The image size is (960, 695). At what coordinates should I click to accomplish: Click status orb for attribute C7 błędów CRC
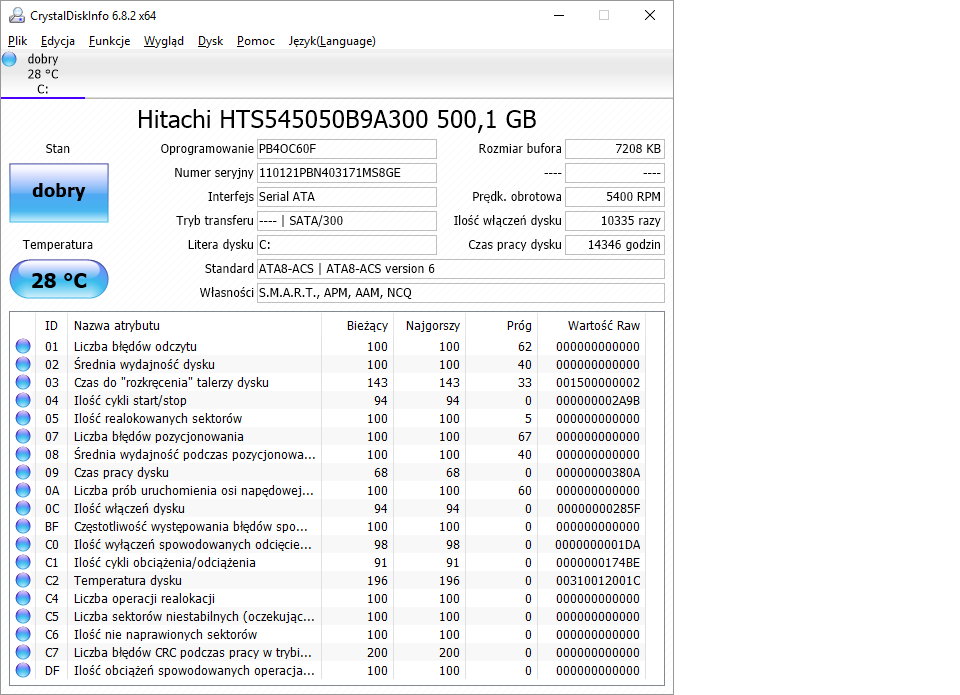pos(23,652)
